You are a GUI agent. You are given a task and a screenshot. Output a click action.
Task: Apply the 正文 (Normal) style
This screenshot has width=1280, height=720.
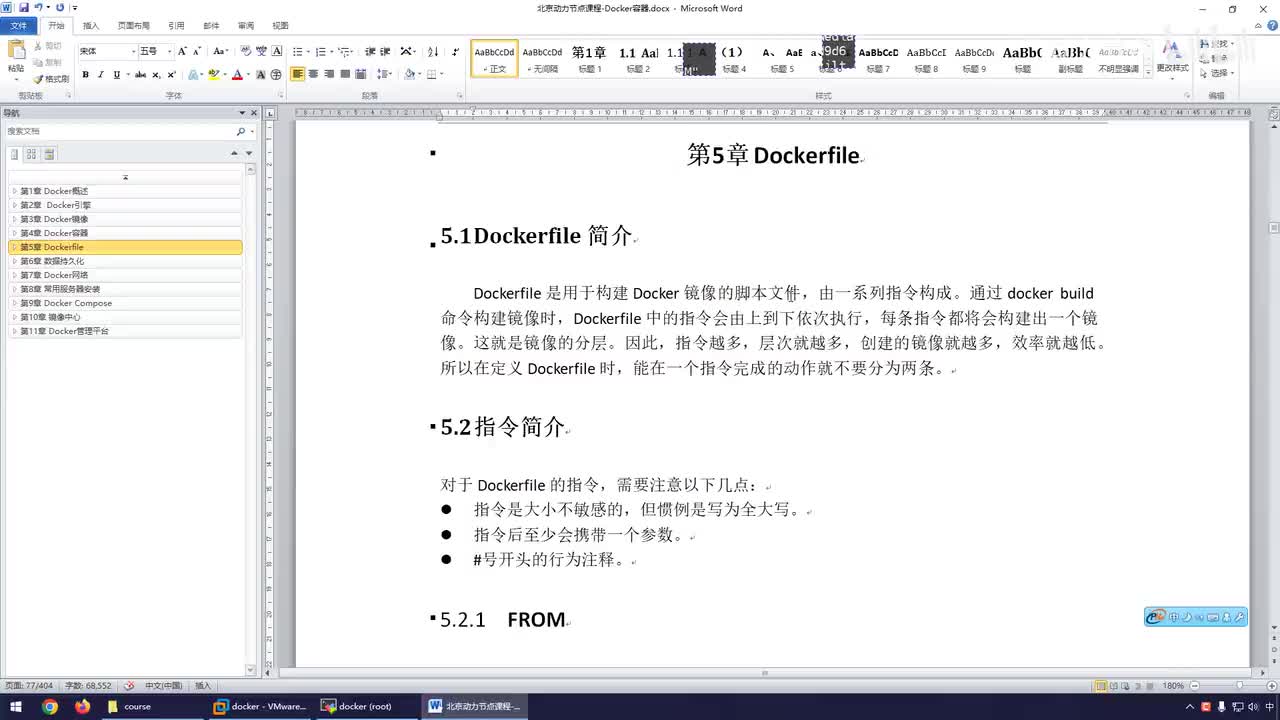(495, 59)
